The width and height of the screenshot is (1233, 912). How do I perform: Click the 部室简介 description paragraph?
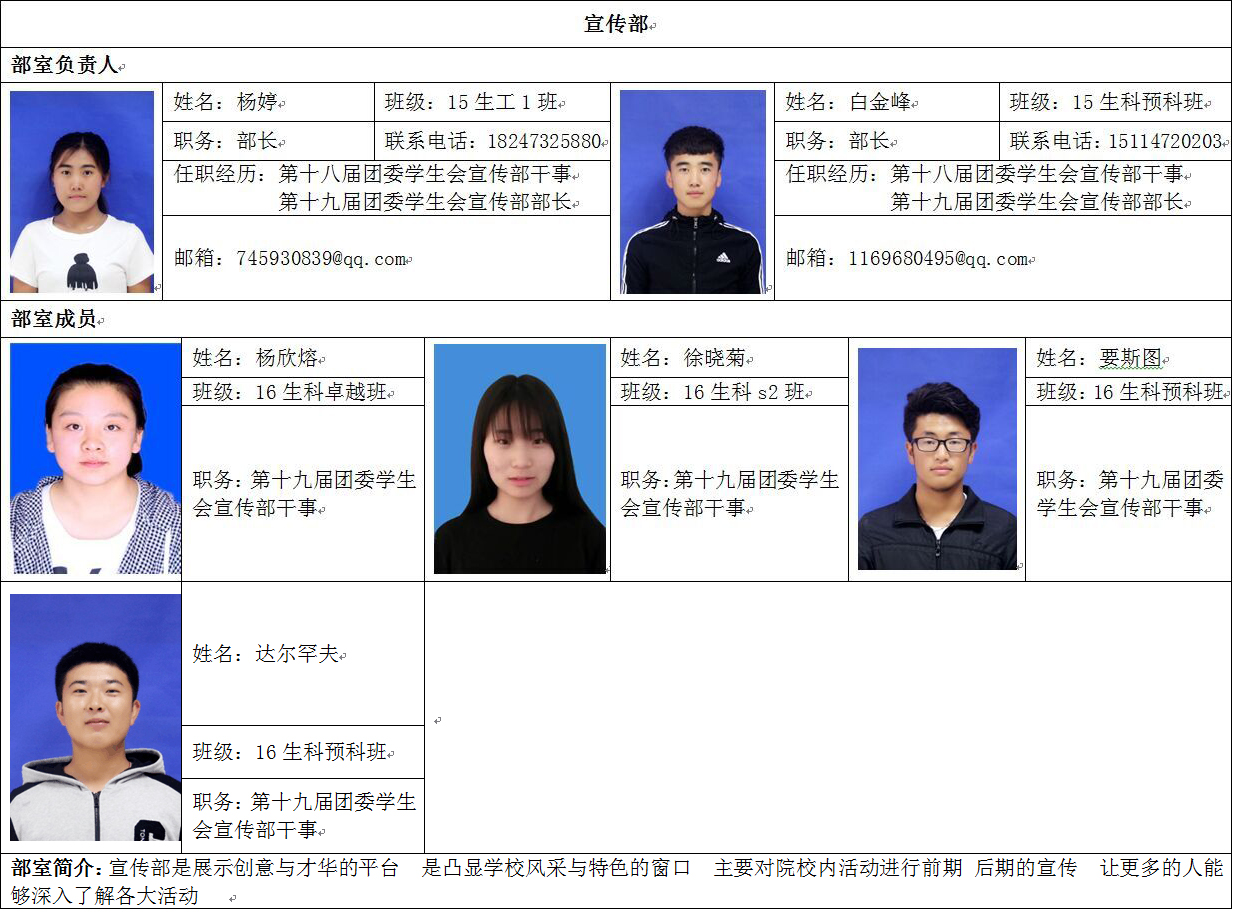tap(616, 880)
